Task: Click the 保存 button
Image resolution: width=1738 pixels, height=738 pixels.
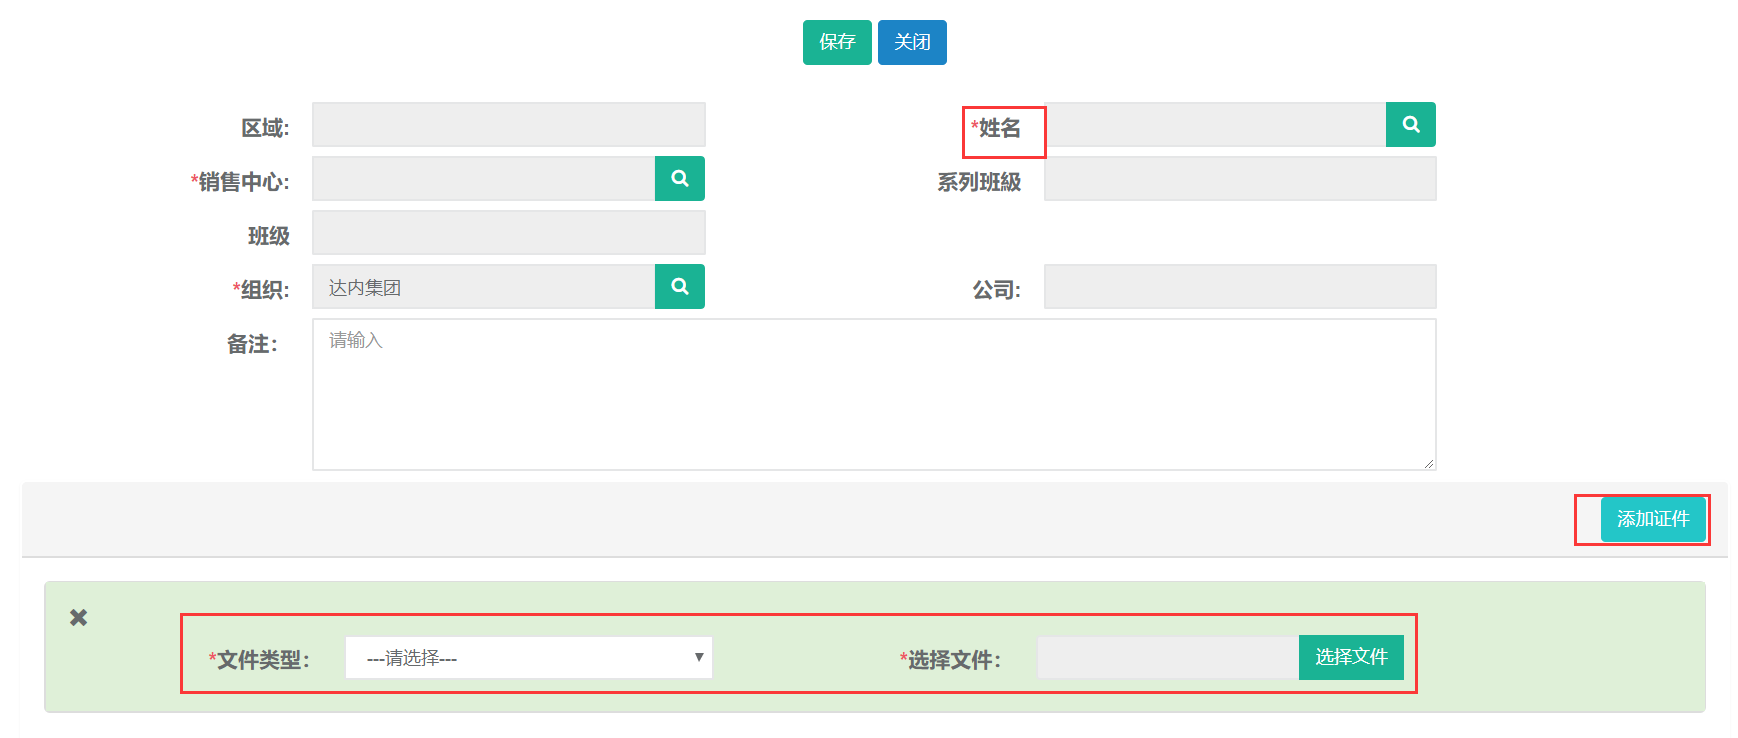Action: coord(836,42)
